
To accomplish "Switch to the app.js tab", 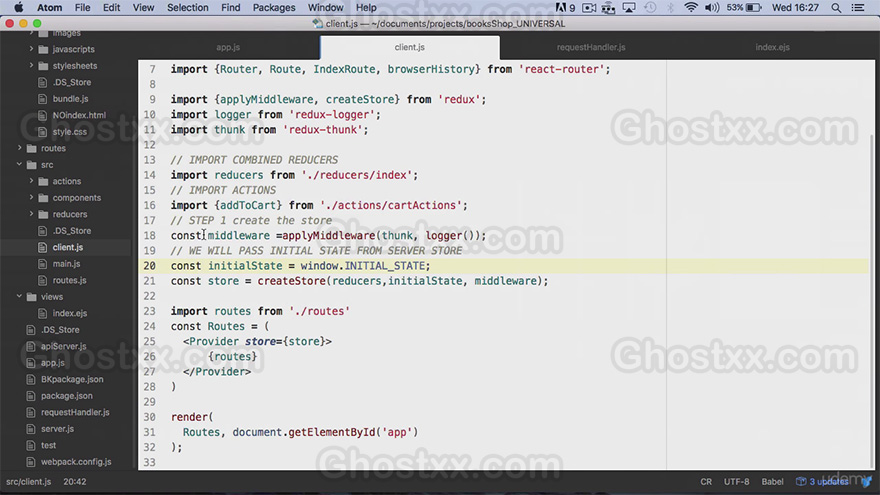I will pos(228,47).
